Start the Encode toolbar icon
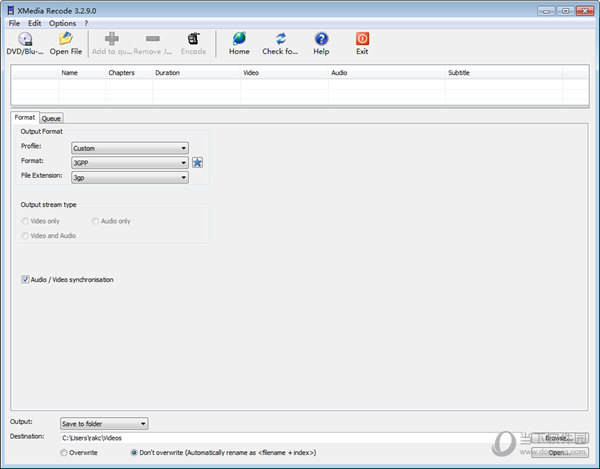This screenshot has height=469, width=600. click(194, 39)
